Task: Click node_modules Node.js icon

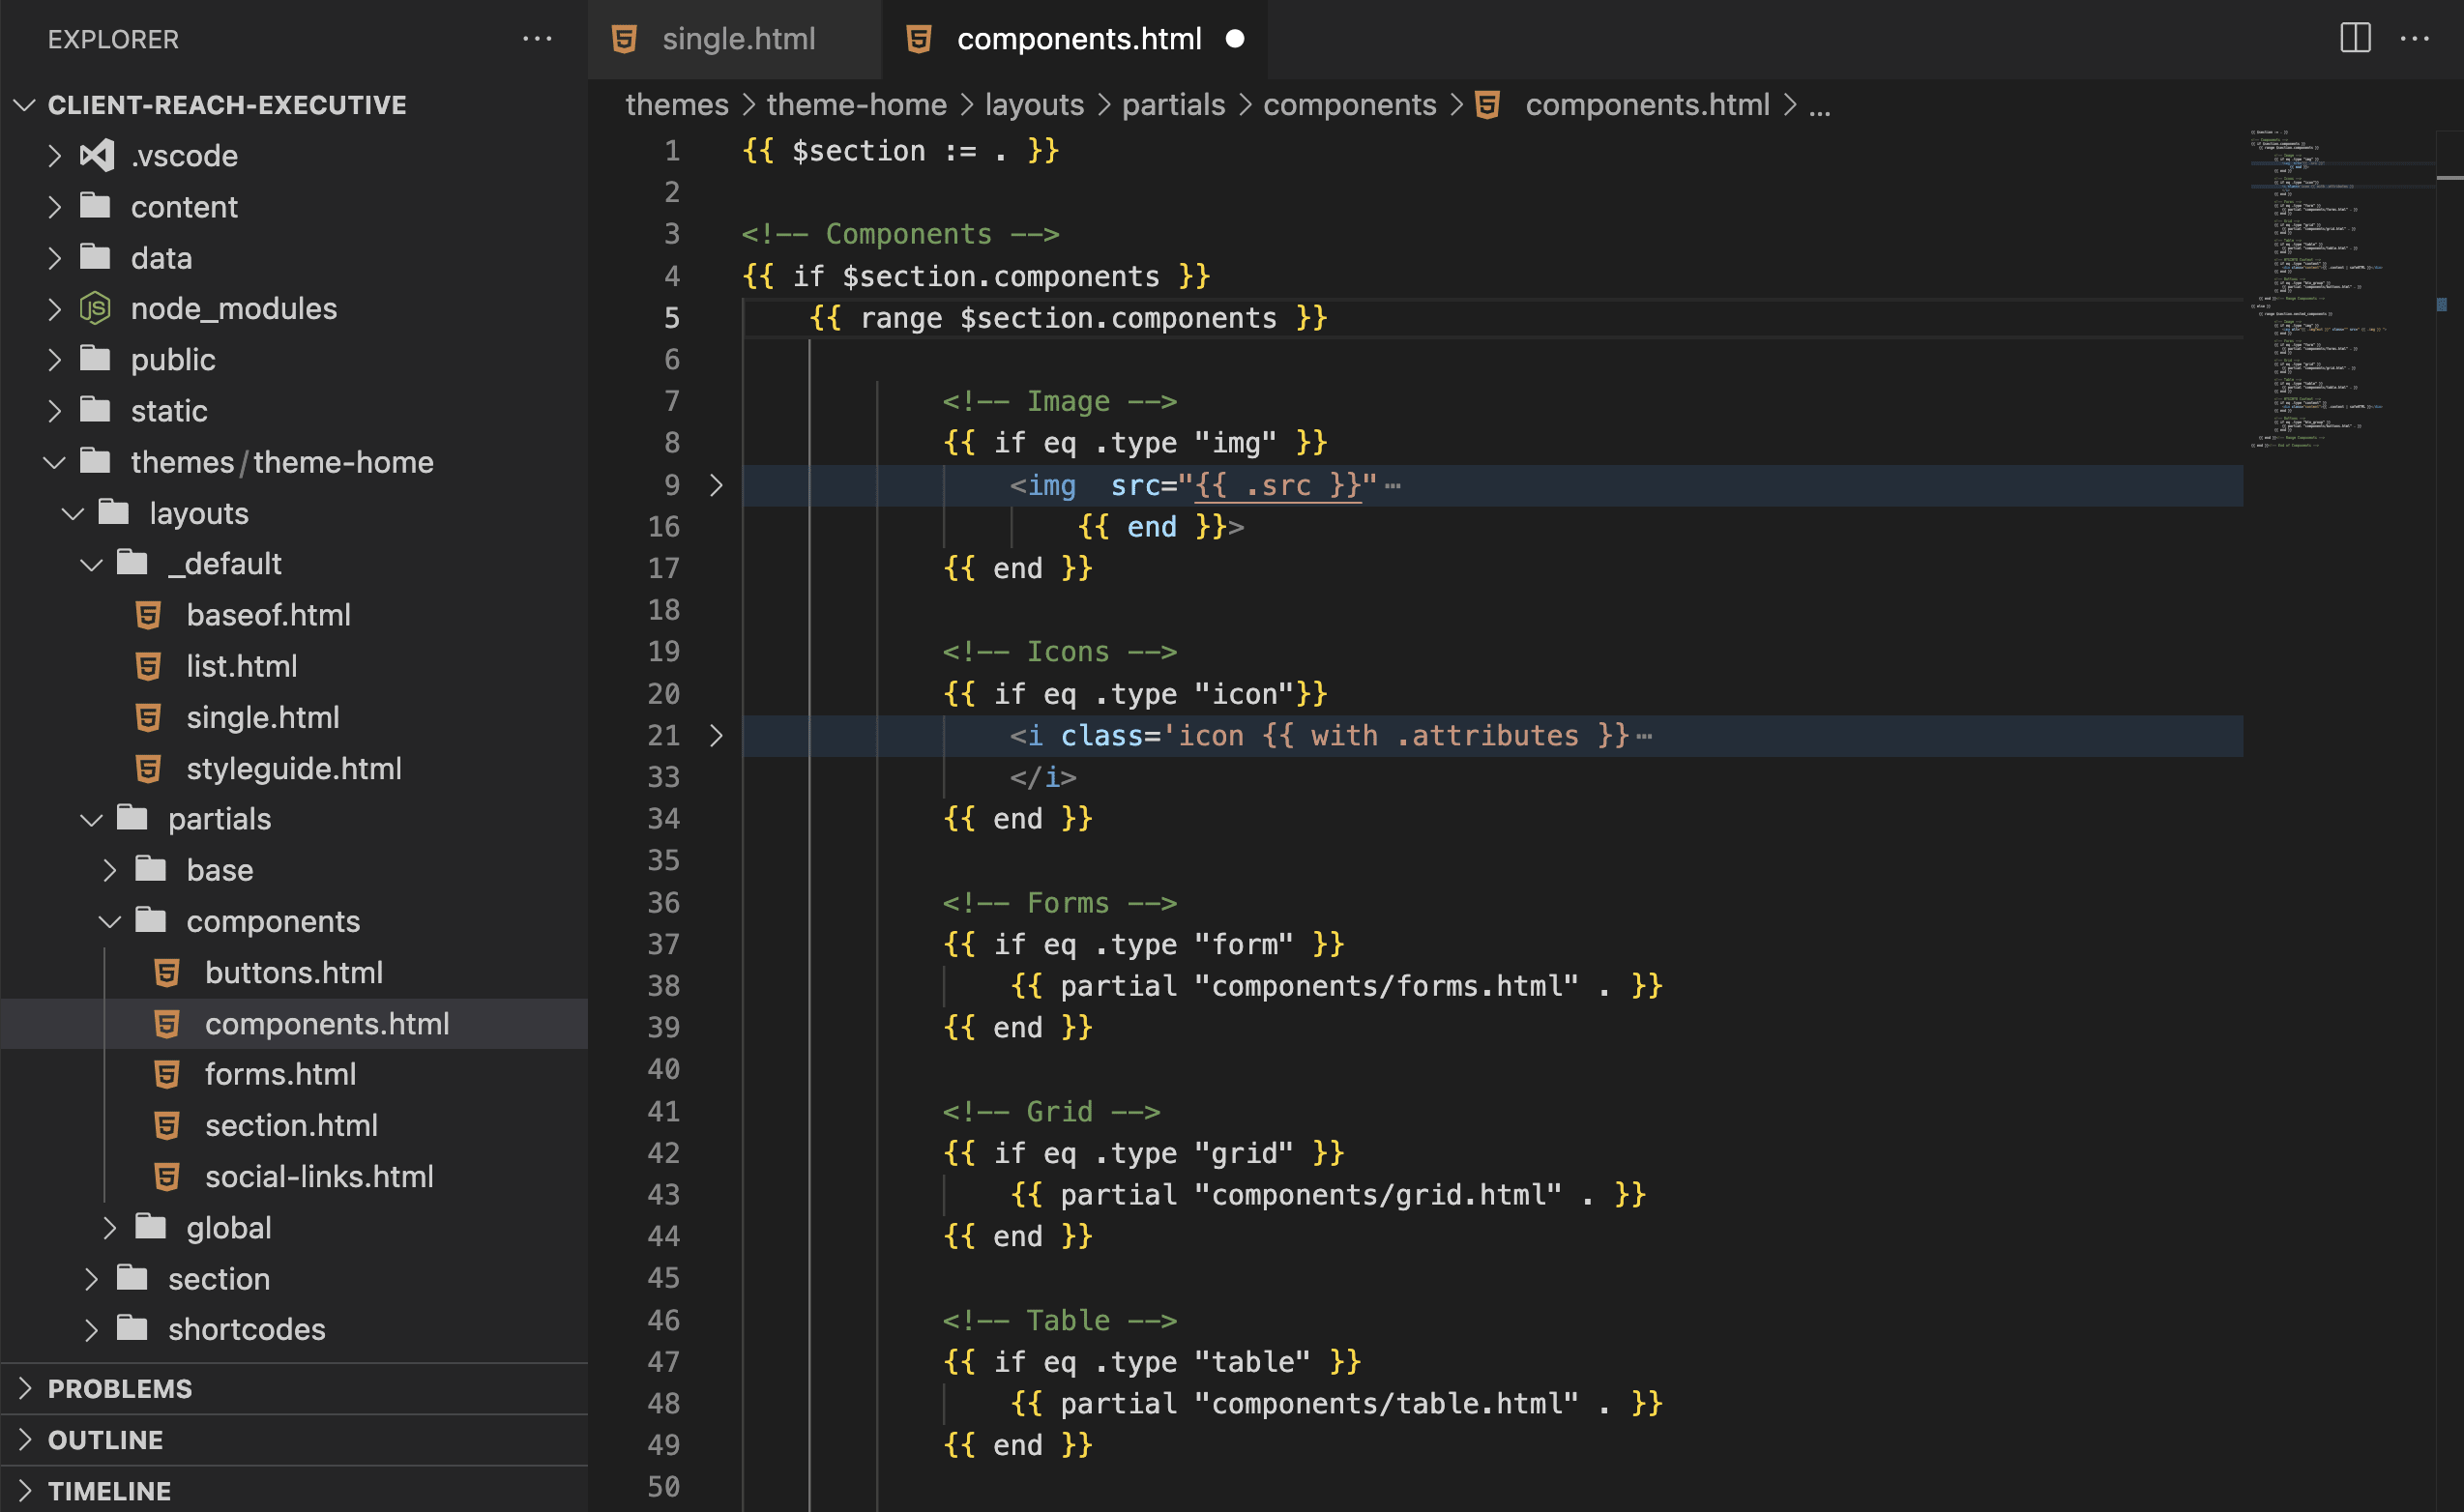Action: [95, 308]
